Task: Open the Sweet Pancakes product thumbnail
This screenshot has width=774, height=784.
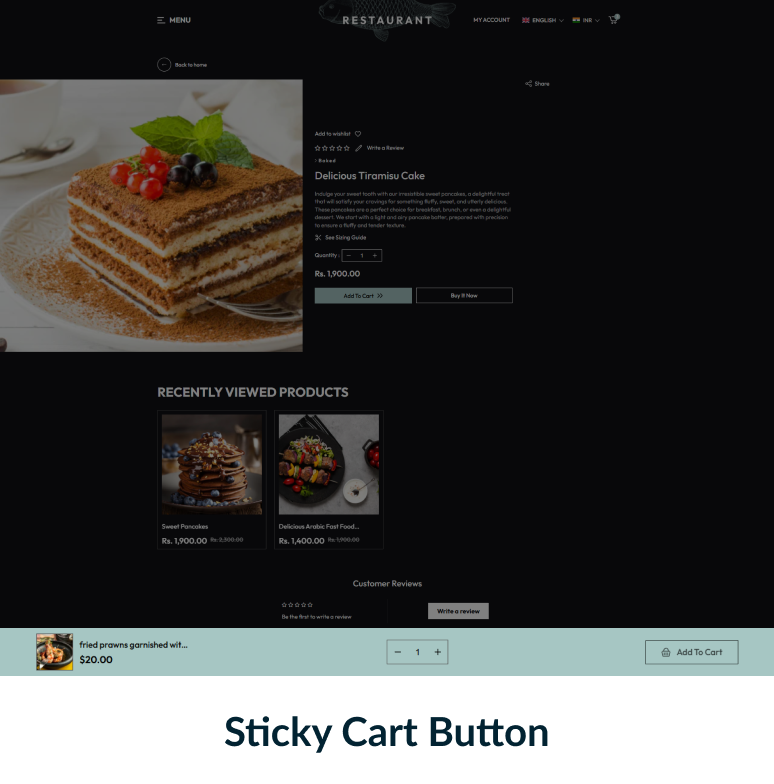Action: pyautogui.click(x=212, y=464)
